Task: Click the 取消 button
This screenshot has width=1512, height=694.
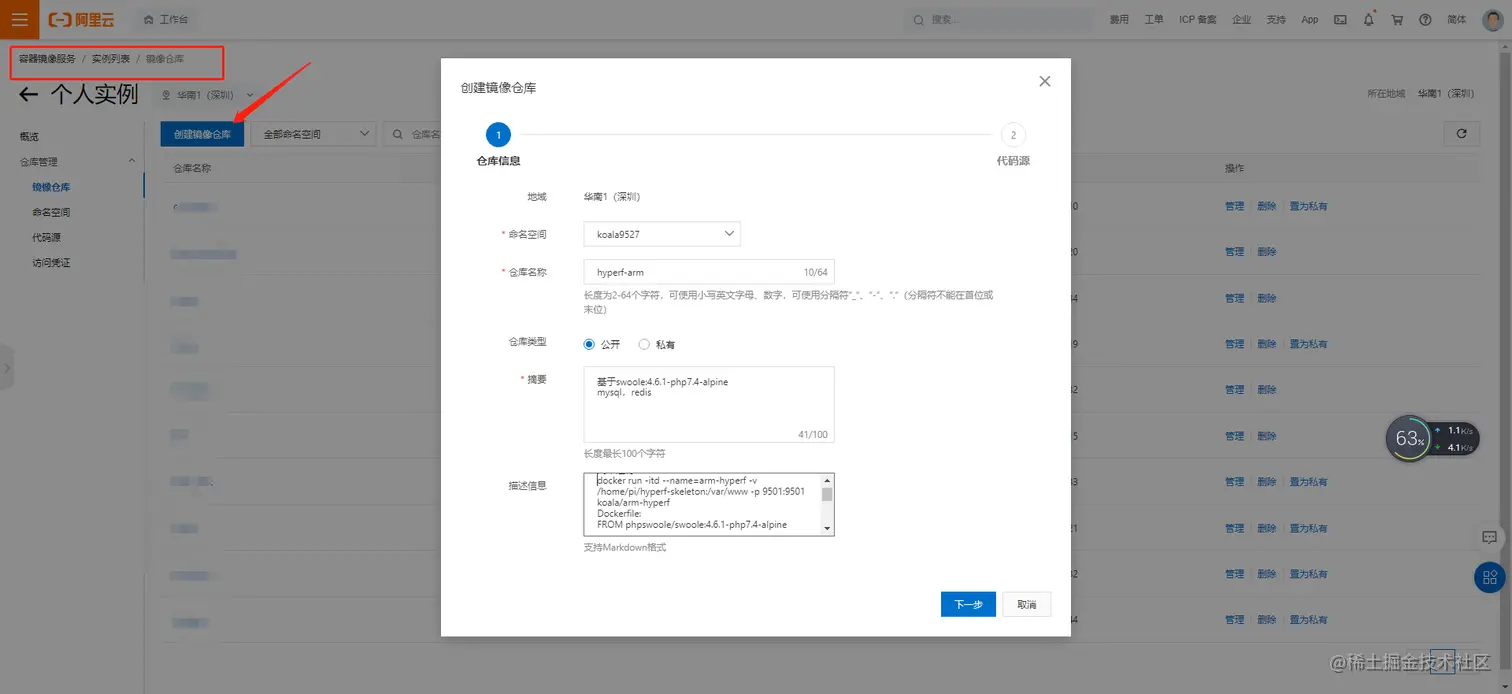Action: coord(1027,604)
